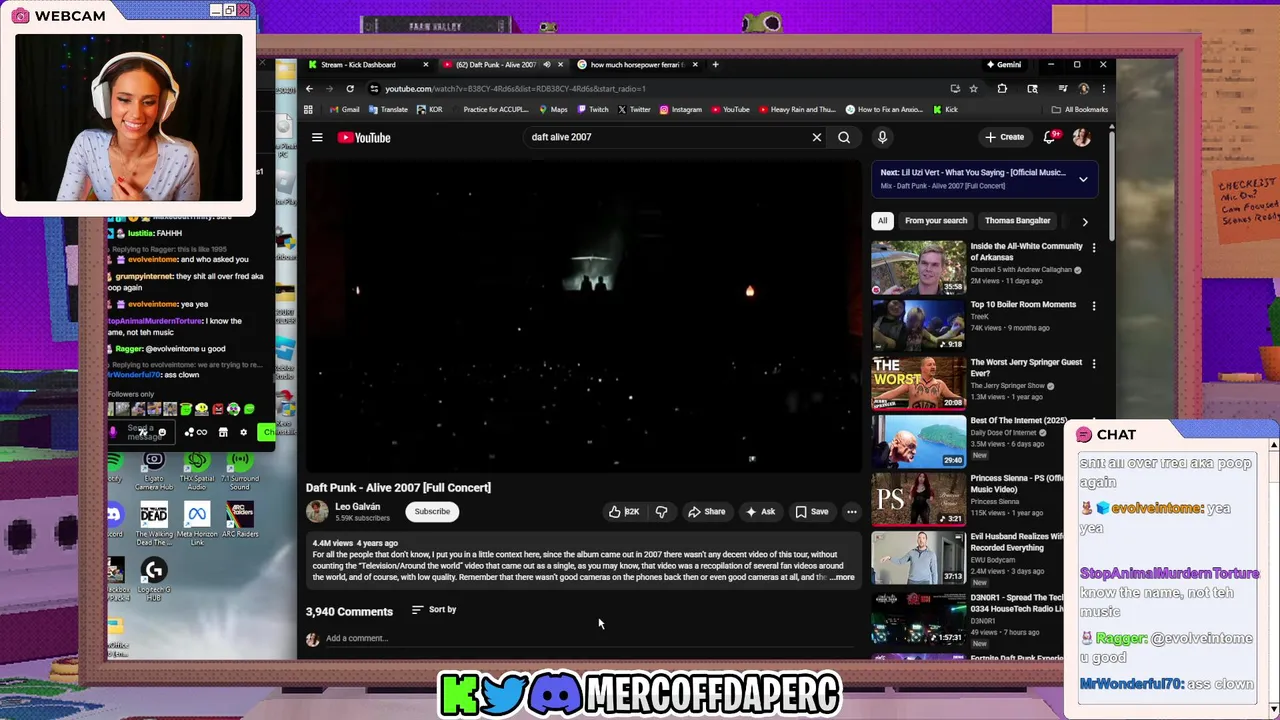This screenshot has width=1280, height=720.
Task: Dislike the Daft Punk video
Action: click(661, 512)
